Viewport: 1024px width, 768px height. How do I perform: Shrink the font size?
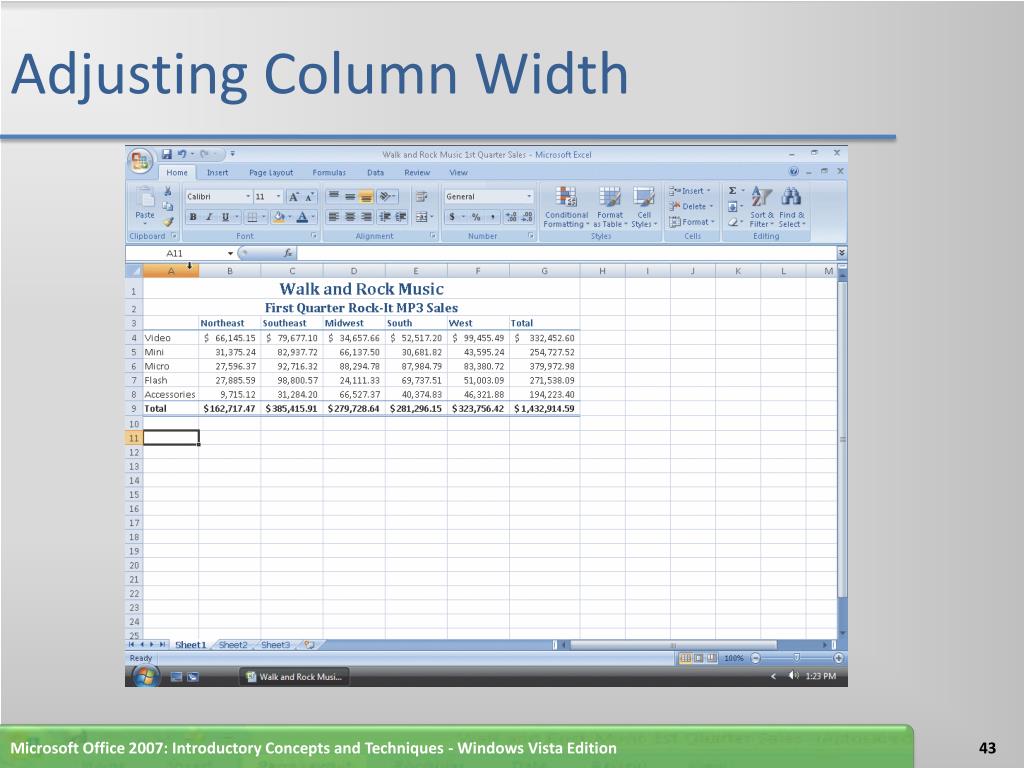(310, 197)
